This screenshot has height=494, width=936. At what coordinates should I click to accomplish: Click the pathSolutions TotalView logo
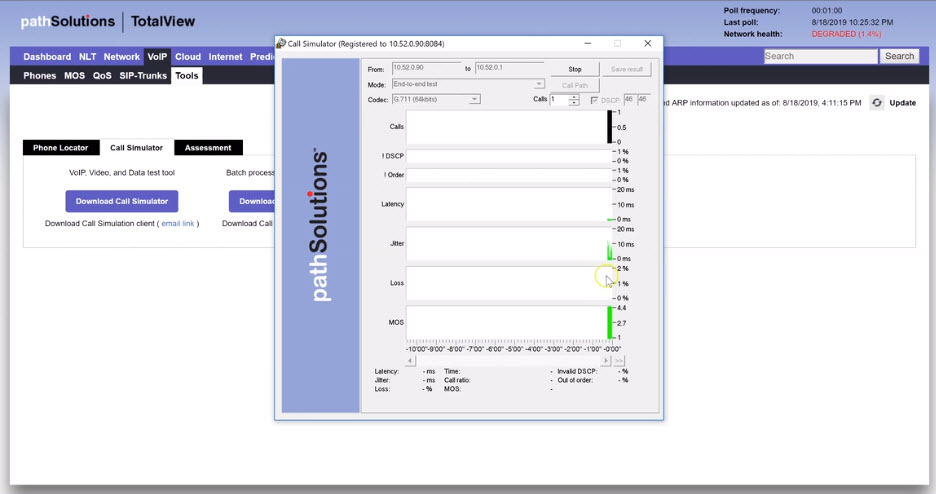pos(108,21)
